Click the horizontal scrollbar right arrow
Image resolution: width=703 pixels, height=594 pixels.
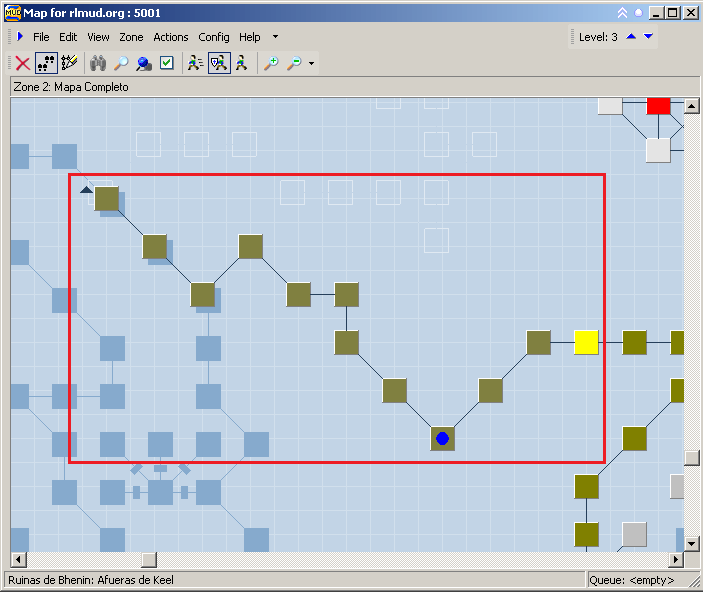click(676, 560)
